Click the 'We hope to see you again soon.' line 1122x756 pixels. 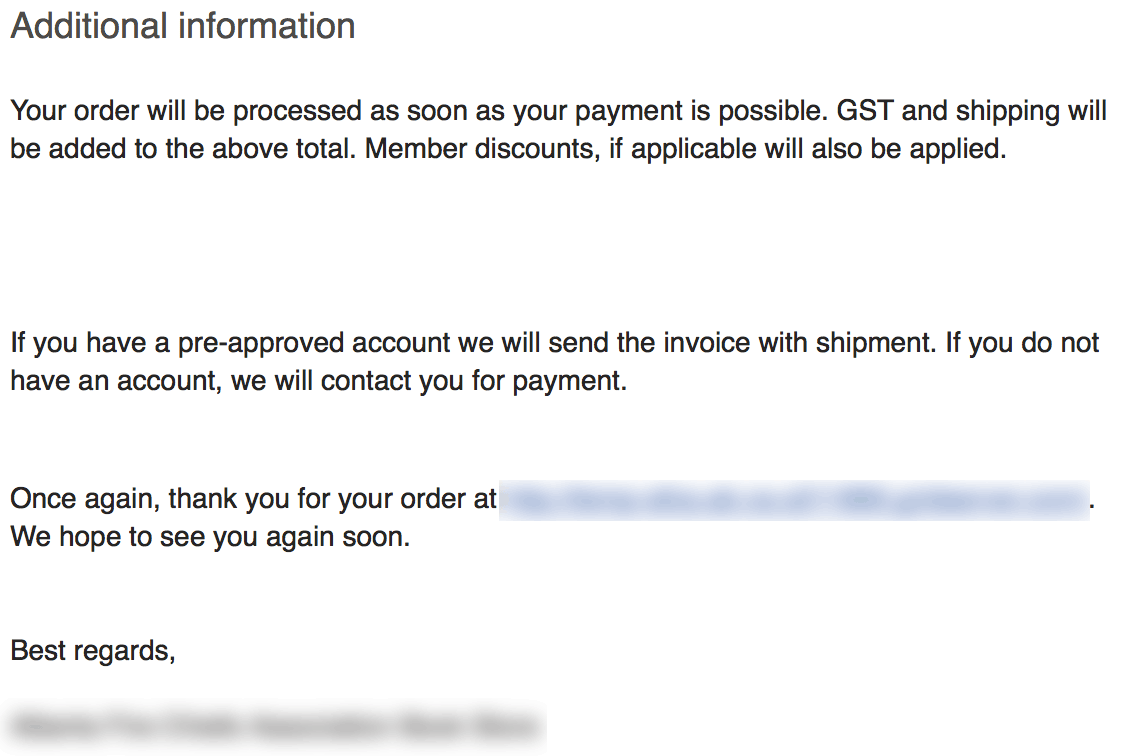click(210, 537)
